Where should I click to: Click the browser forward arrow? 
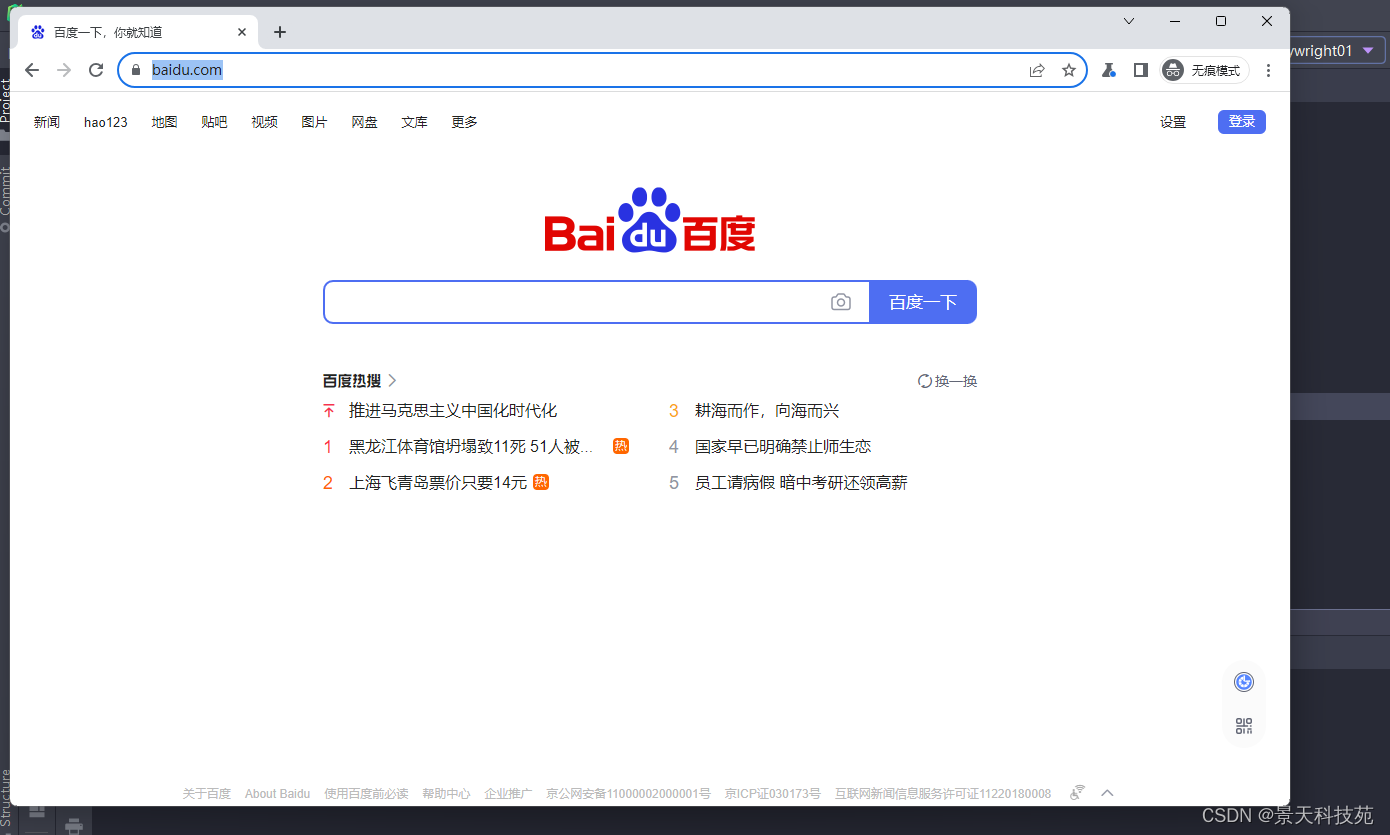point(64,70)
